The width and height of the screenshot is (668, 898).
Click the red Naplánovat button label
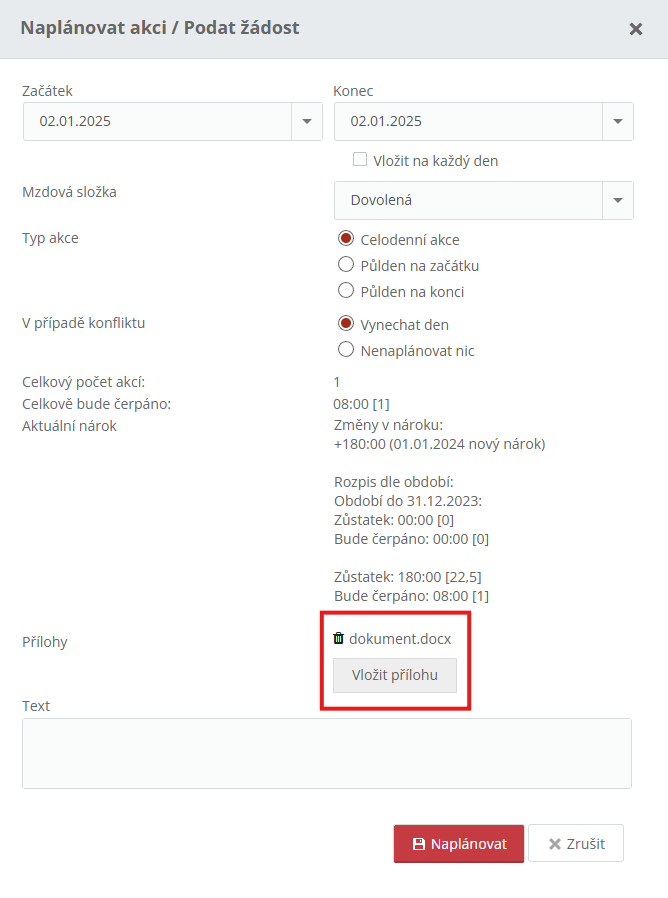click(469, 844)
